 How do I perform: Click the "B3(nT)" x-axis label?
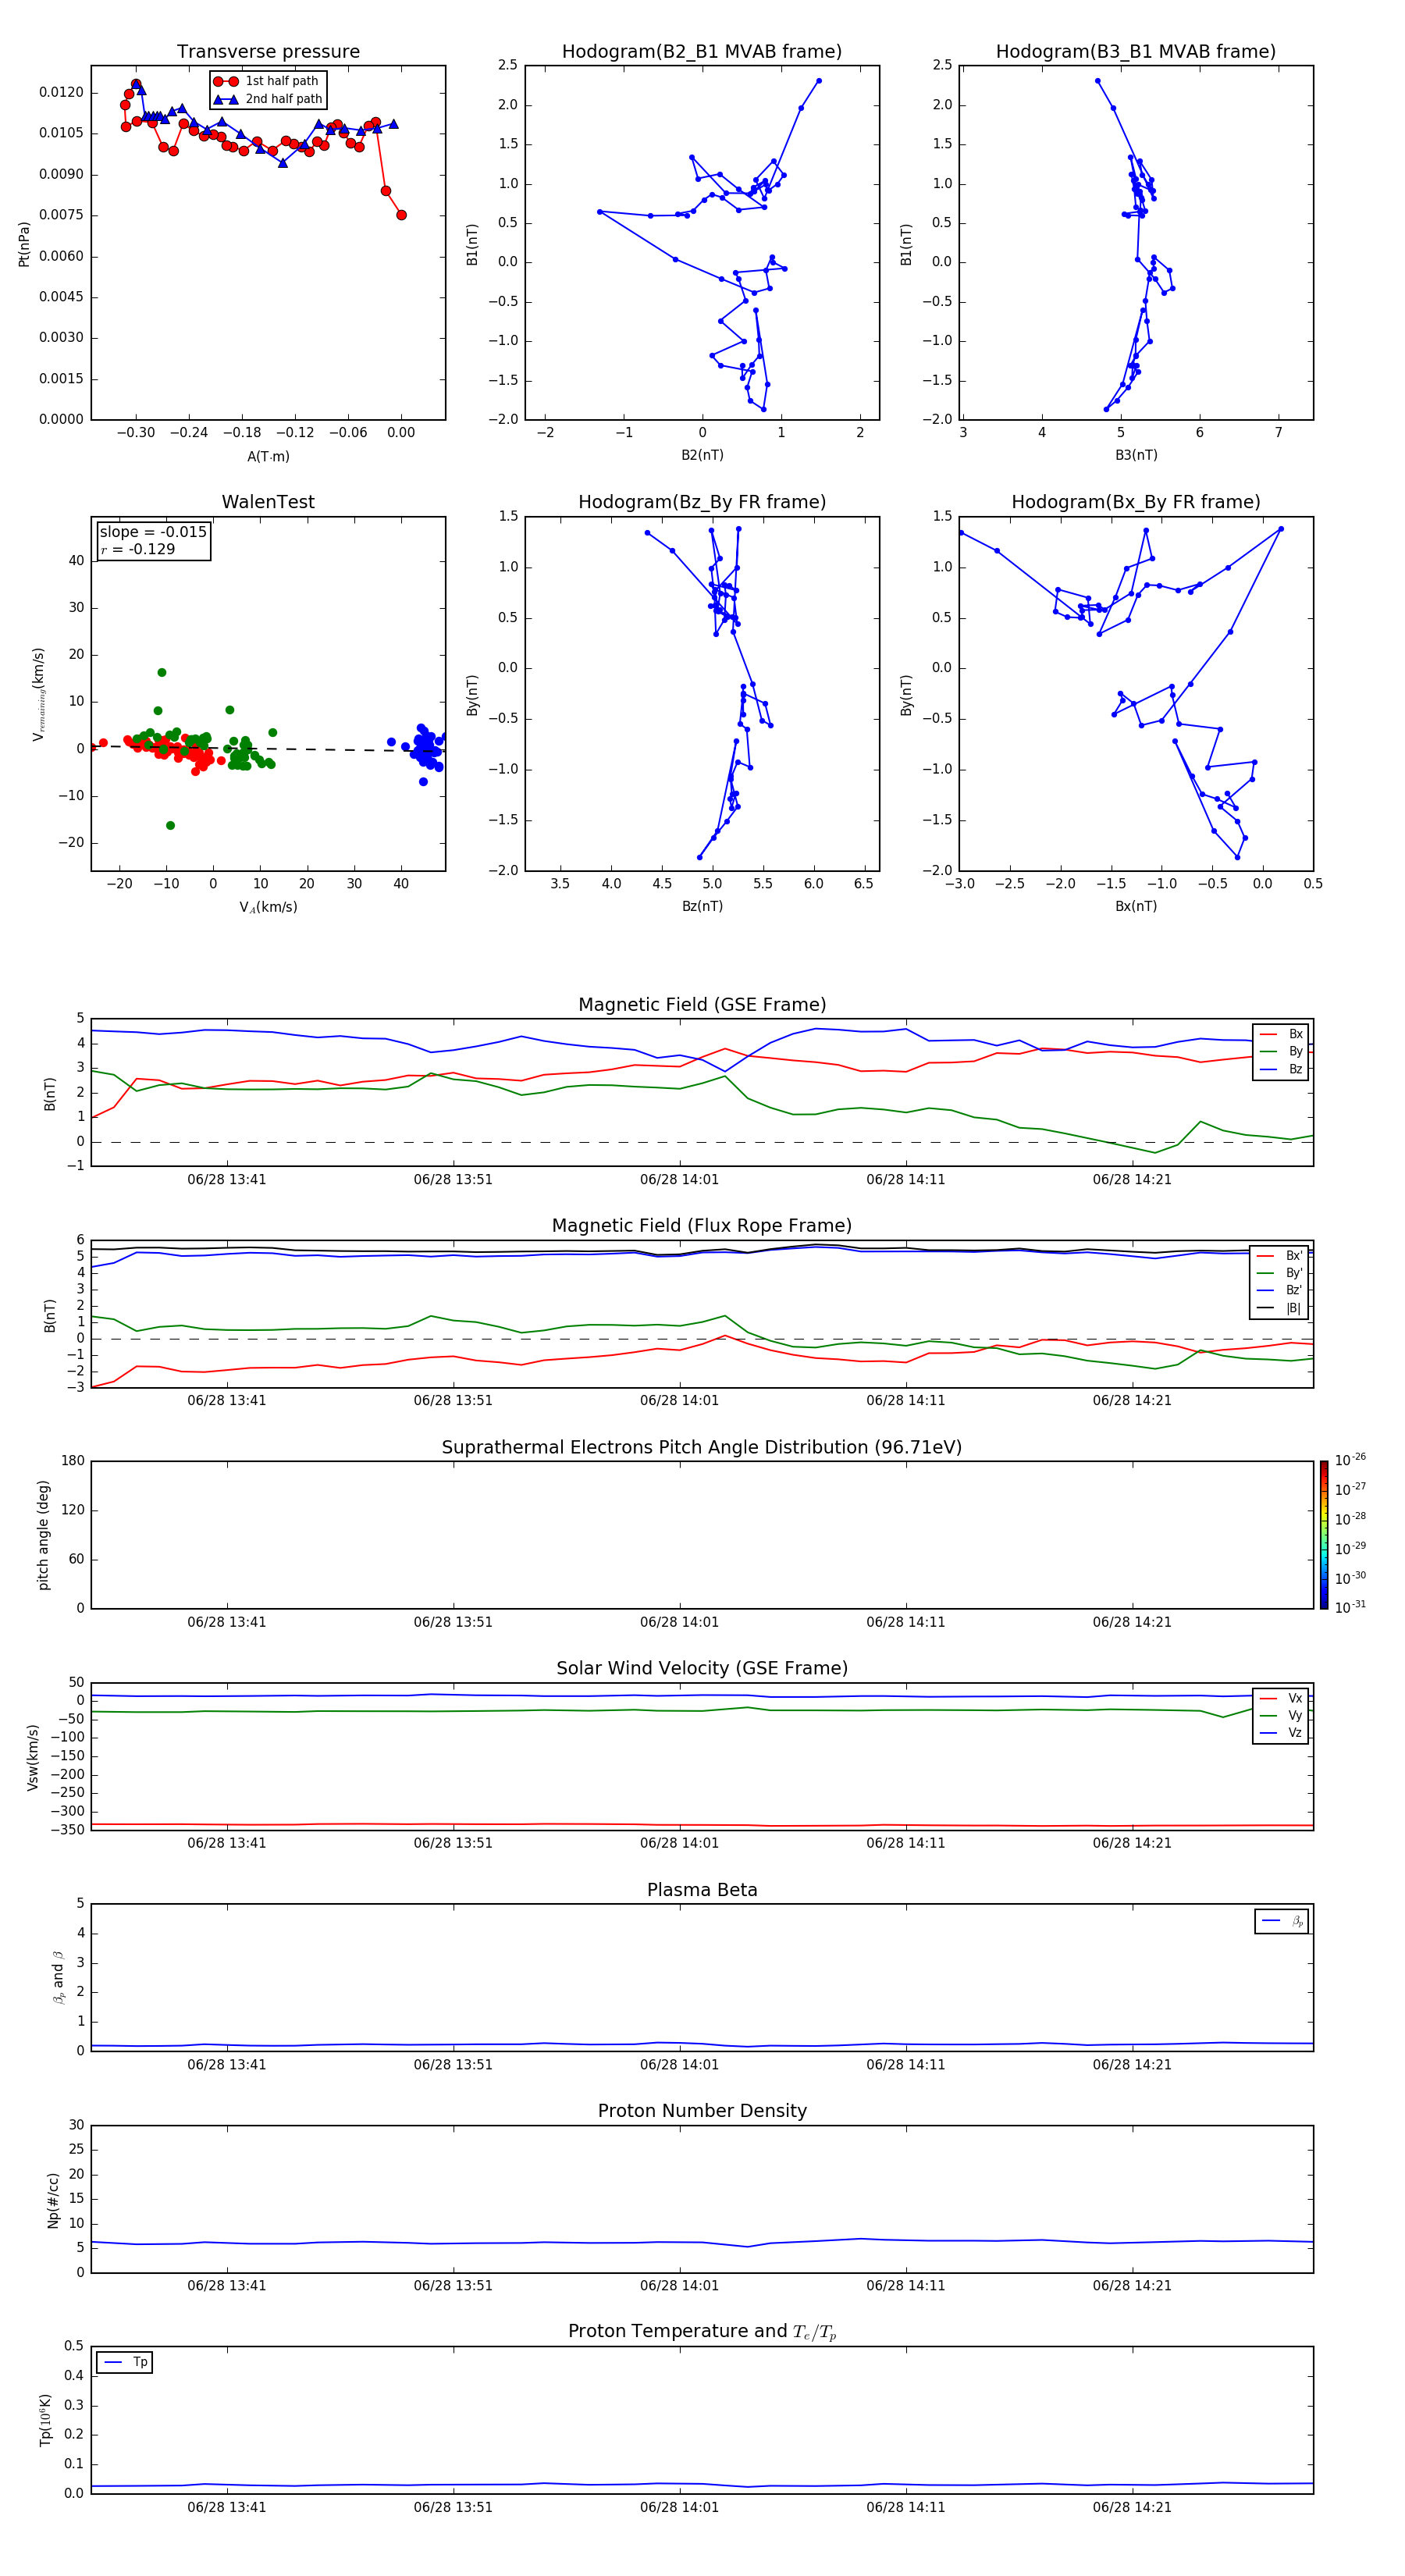pyautogui.click(x=1136, y=455)
